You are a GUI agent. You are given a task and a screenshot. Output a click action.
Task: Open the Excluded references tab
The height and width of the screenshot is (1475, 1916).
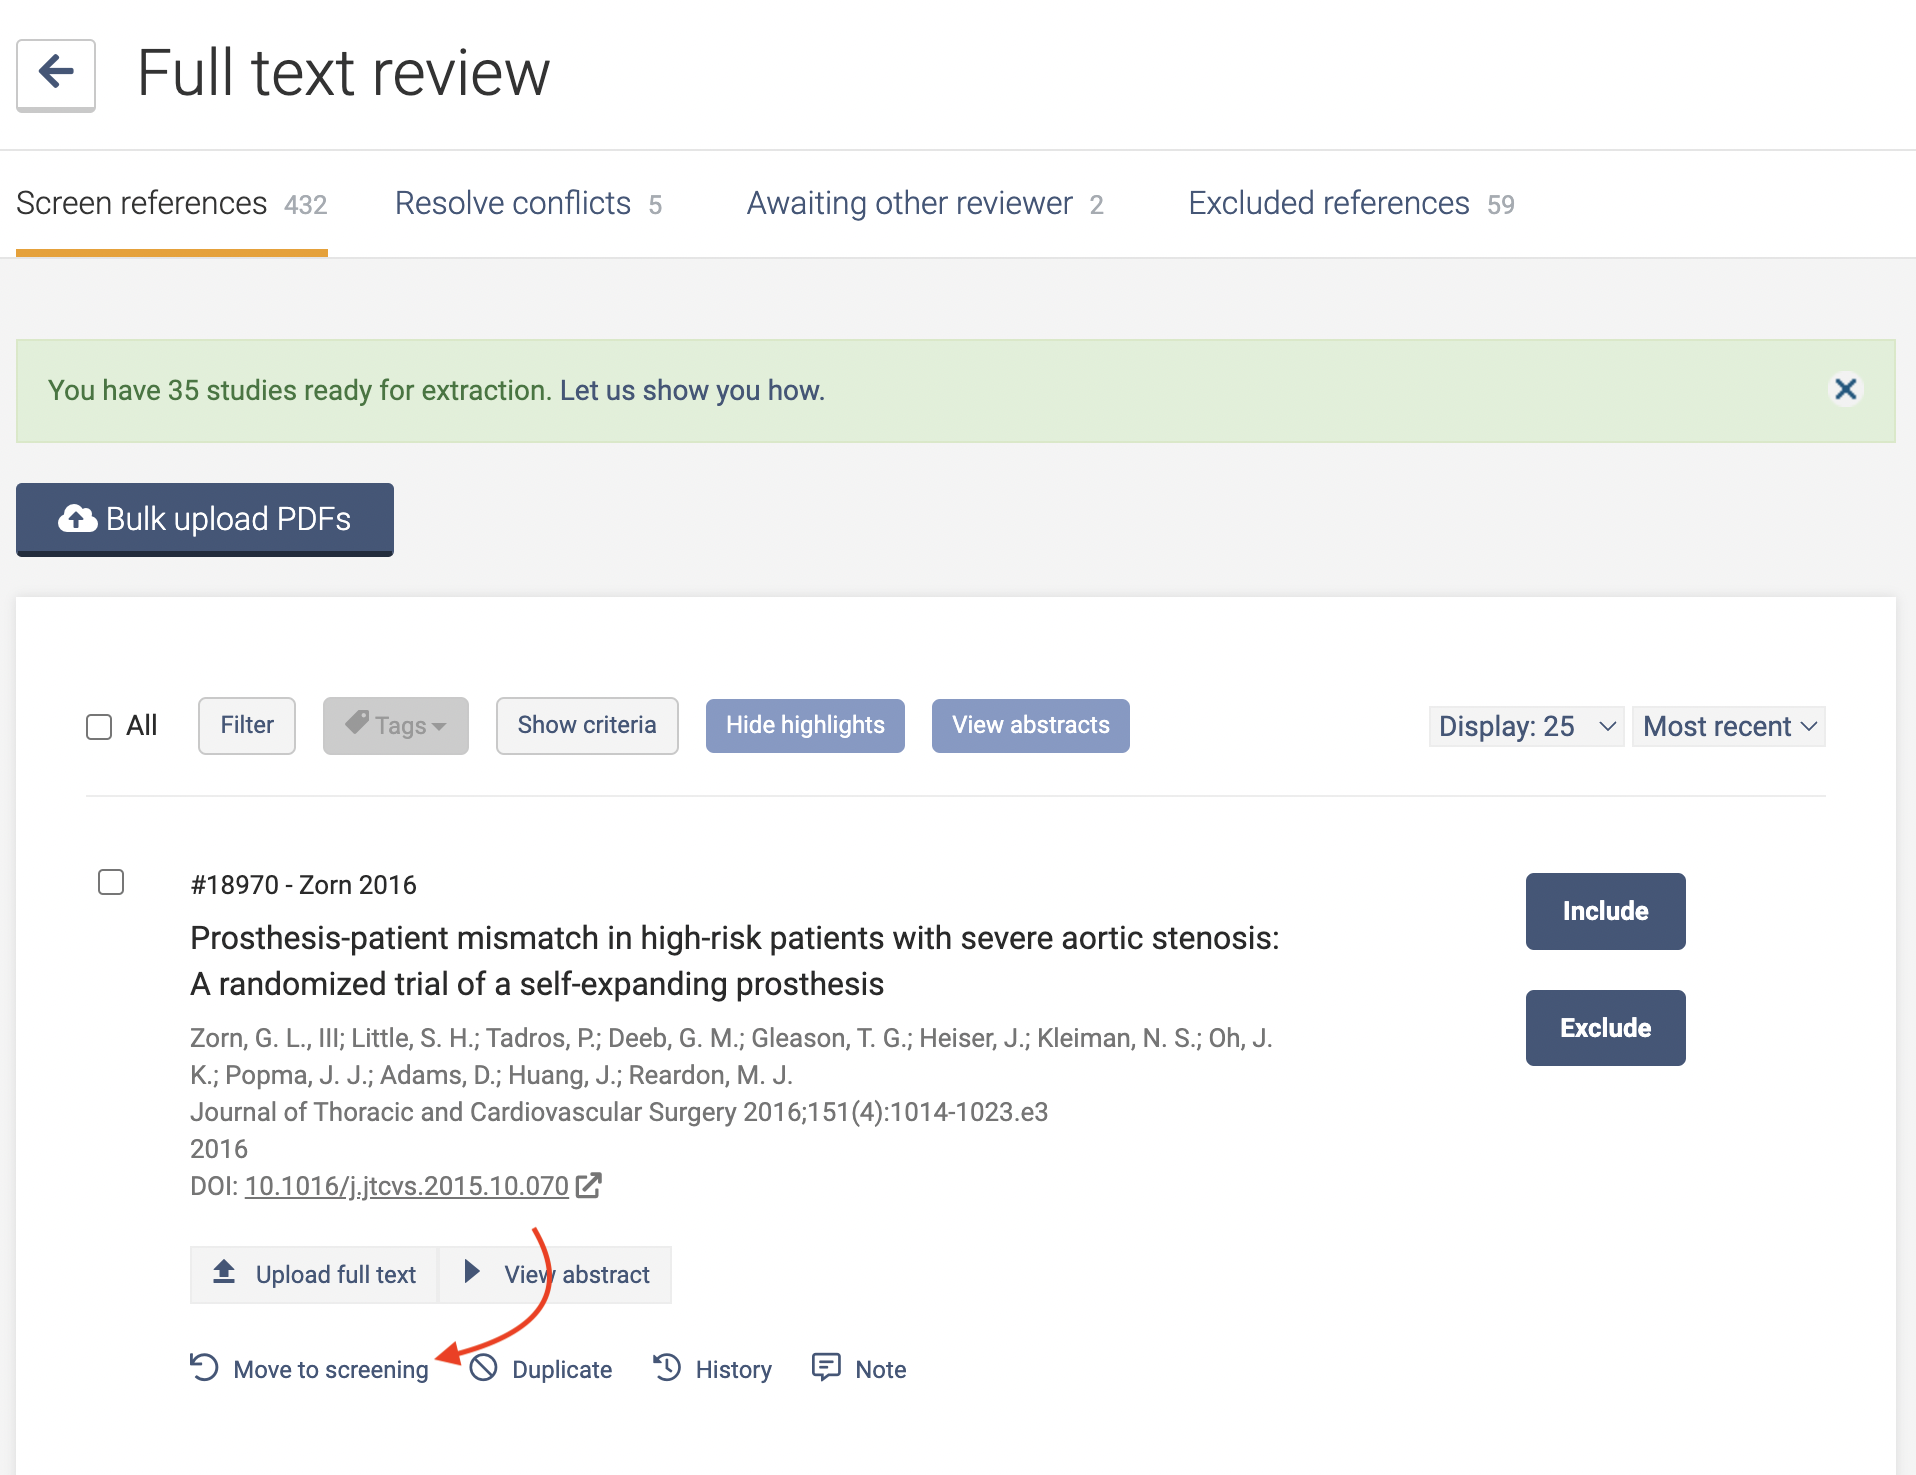(1352, 204)
